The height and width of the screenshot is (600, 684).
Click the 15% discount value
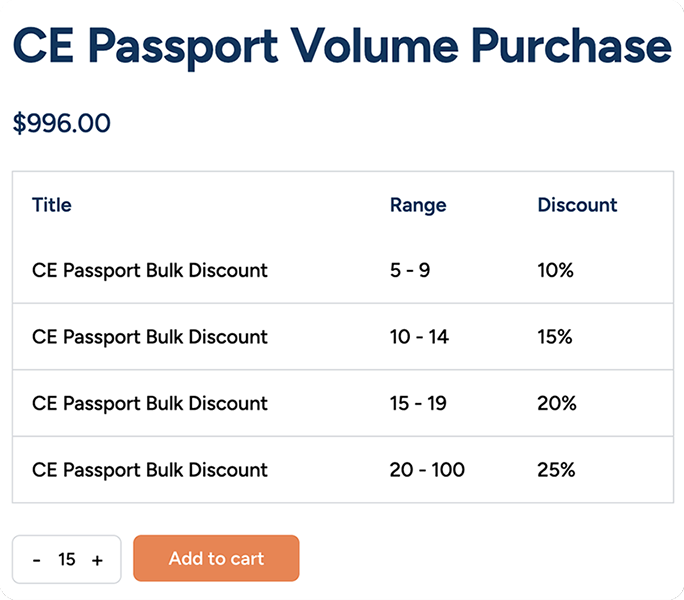click(x=555, y=337)
